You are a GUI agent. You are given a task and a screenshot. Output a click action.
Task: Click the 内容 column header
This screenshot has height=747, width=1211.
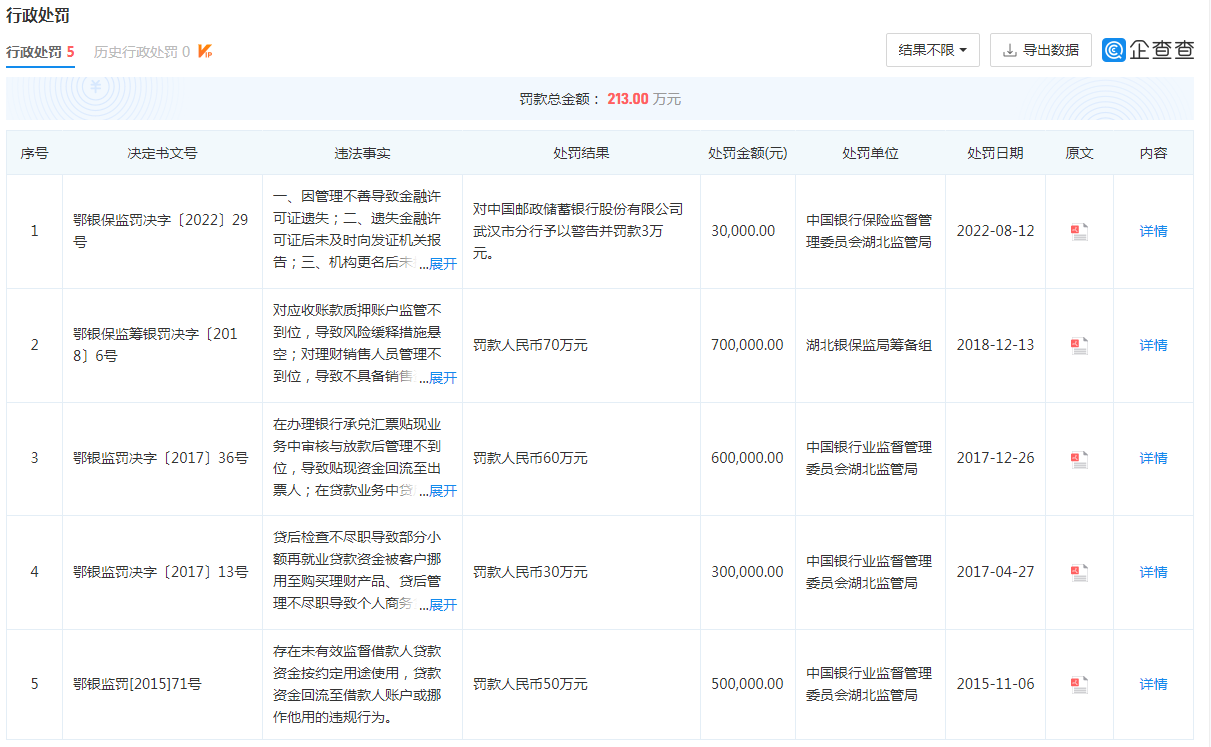(x=1153, y=154)
